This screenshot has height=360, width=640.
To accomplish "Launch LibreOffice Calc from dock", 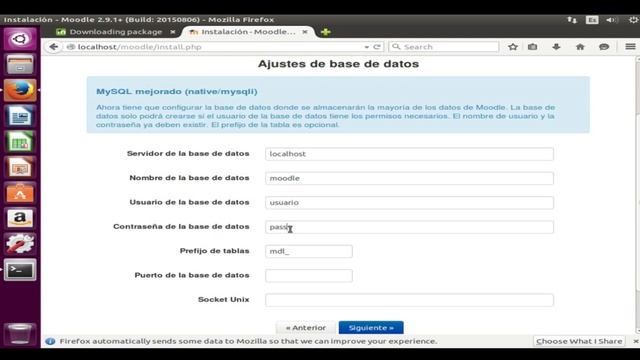I will [20, 142].
